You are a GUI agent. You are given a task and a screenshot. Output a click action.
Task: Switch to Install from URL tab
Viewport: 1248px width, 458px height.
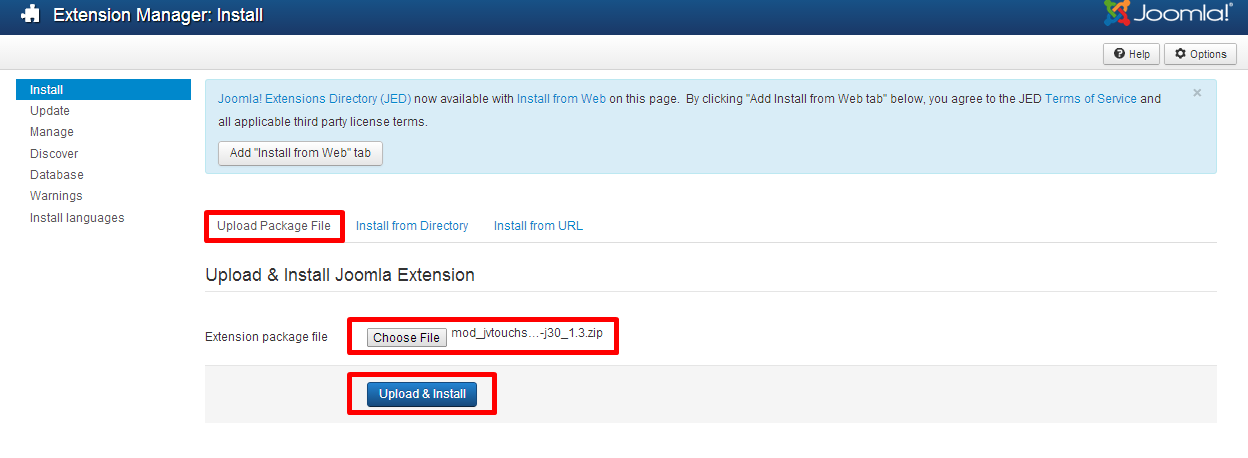point(538,226)
